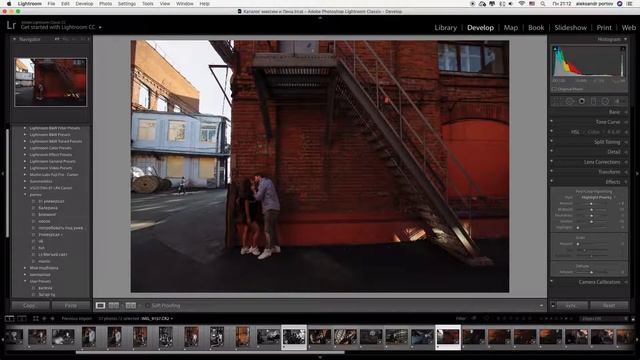Select the Graduated Filter tool
Image resolution: width=640 pixels, height=360 pixels.
click(x=593, y=101)
